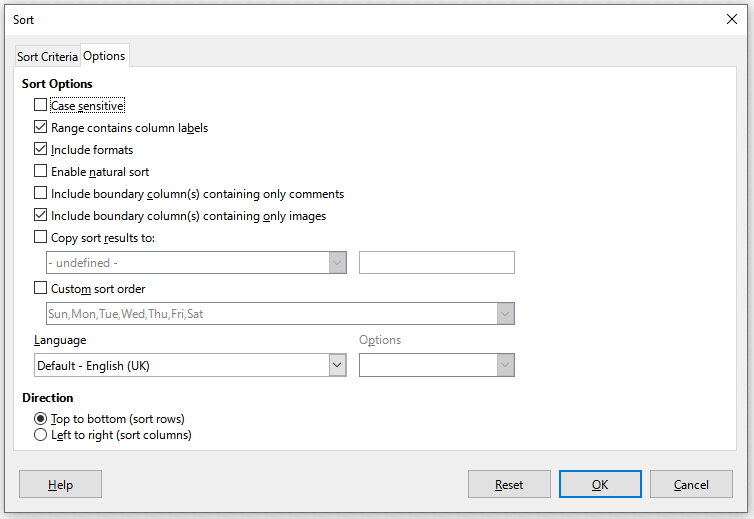Switch to the Sort Criteria tab
Viewport: 754px width, 519px height.
[x=47, y=57]
